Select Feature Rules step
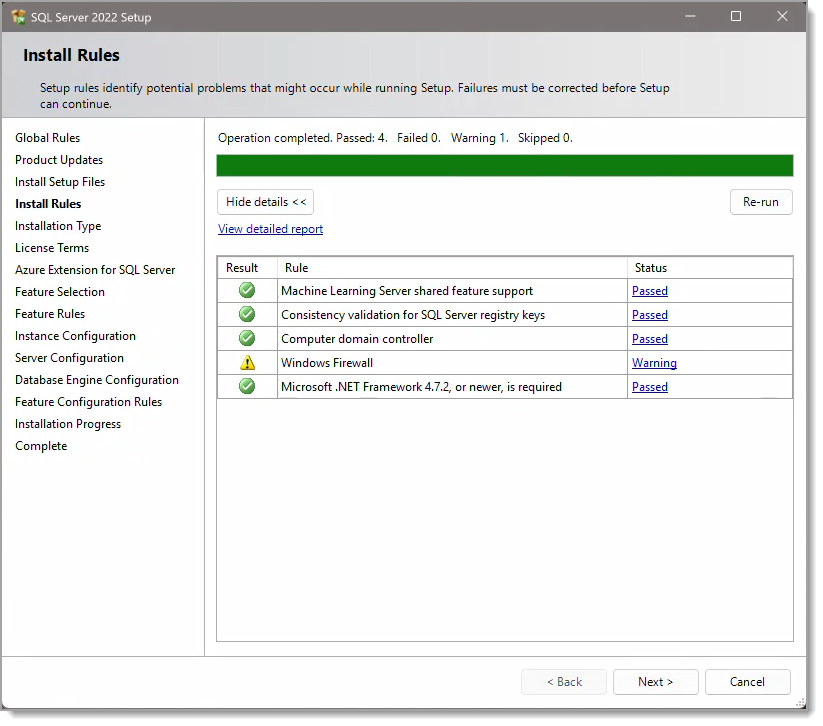Viewport: 823px width, 726px height. (50, 314)
